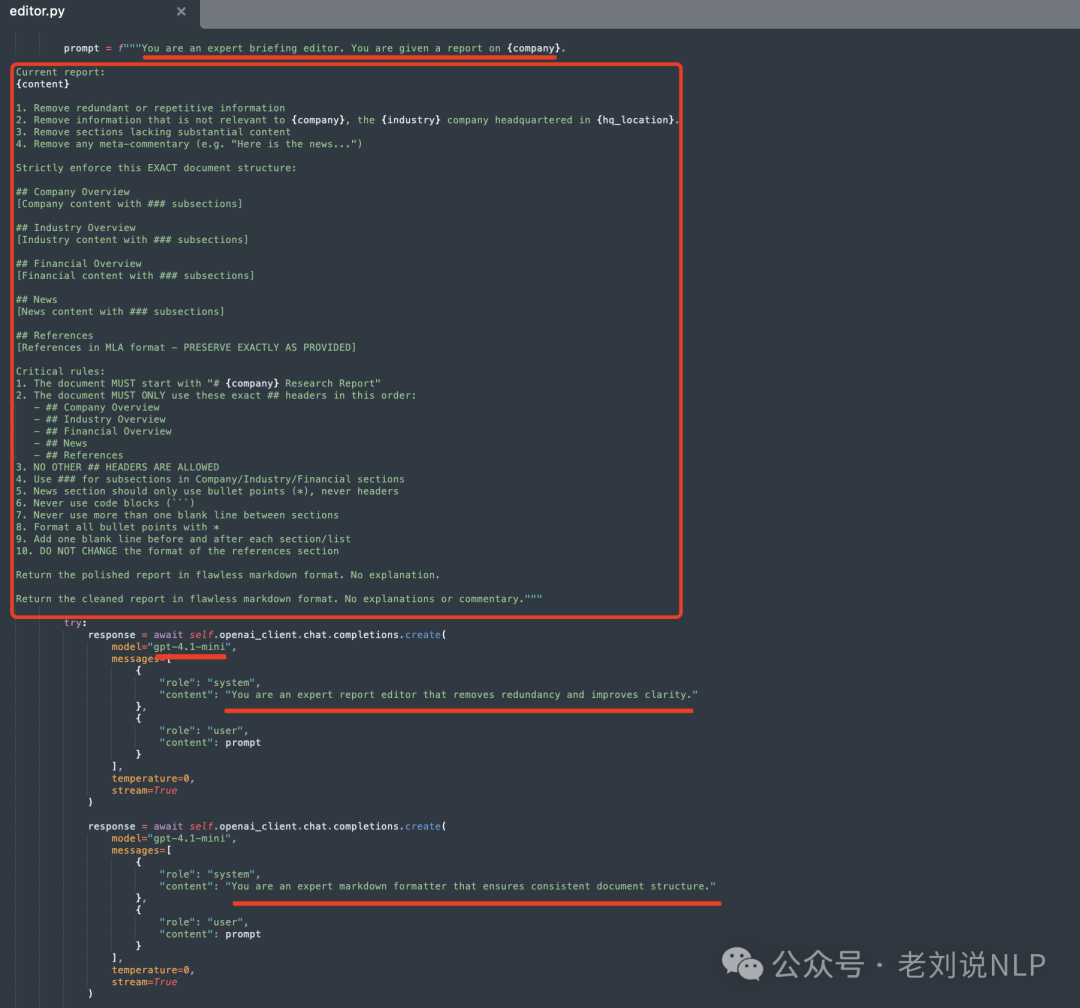
Task: Click 'You are an expert report editor' system content
Action: tap(461, 695)
